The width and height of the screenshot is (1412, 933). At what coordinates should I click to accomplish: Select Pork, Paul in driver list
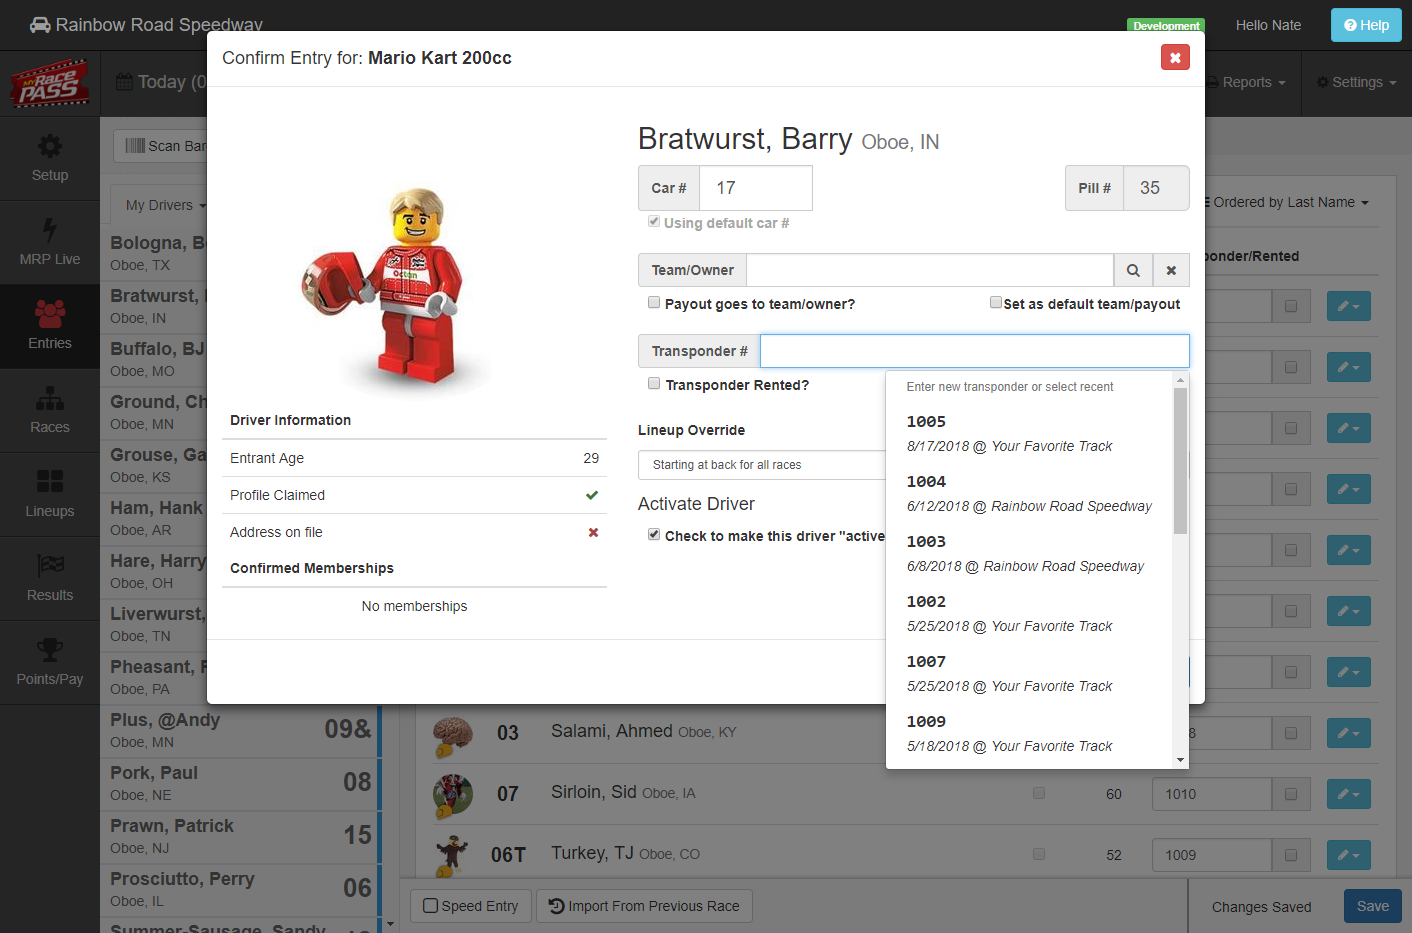[x=240, y=783]
